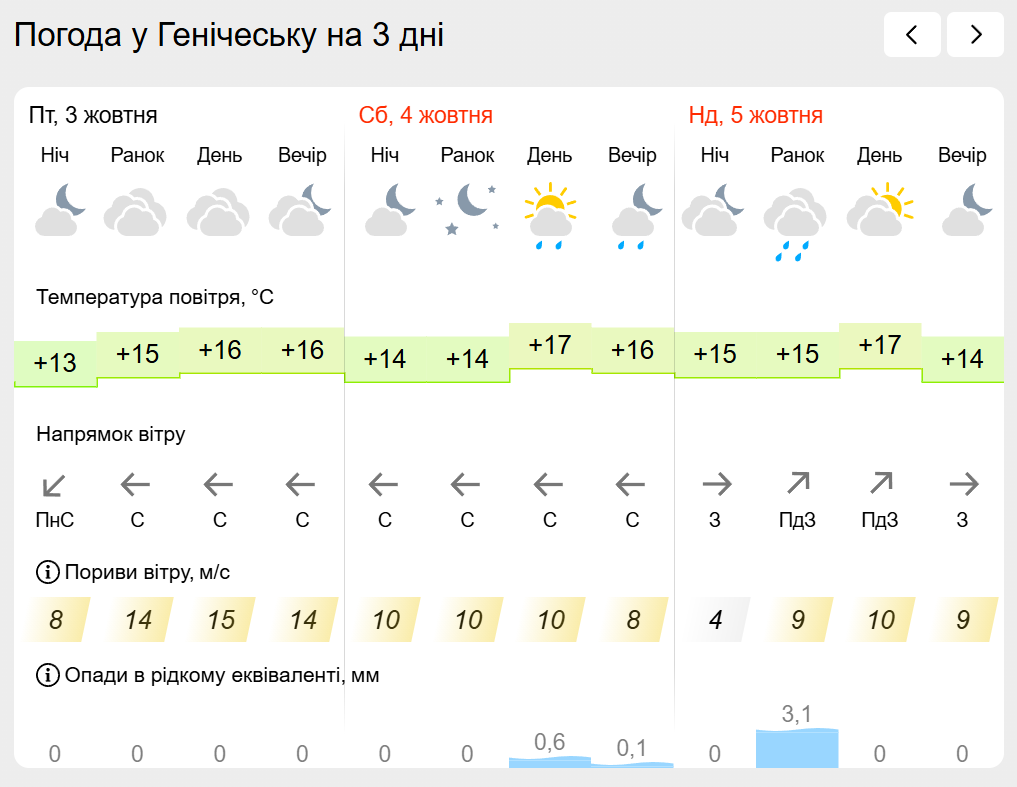Click the 0,6 mm precipitation bar

pos(550,761)
